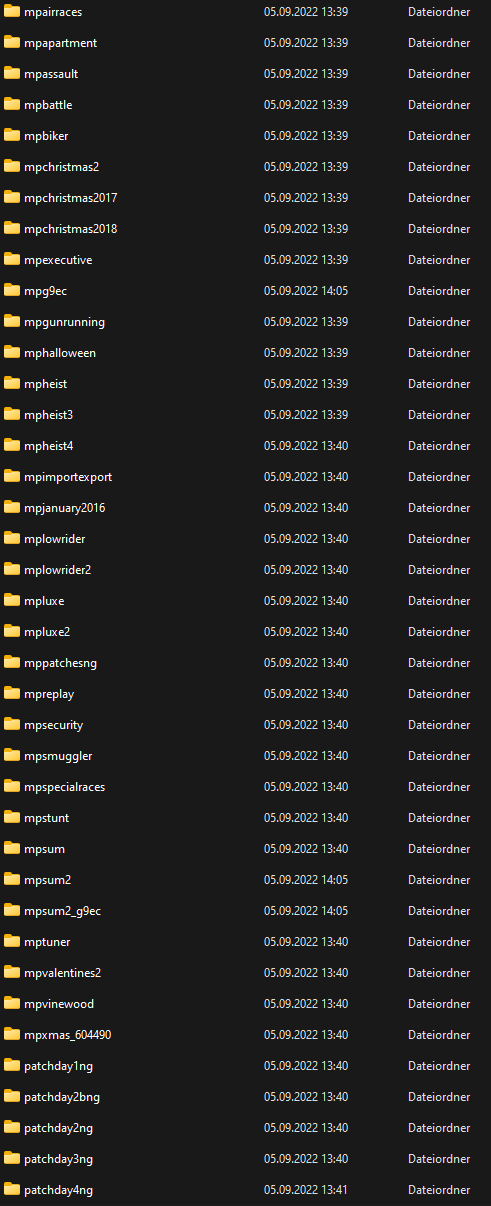Select the mpapartment folder name

pos(60,43)
